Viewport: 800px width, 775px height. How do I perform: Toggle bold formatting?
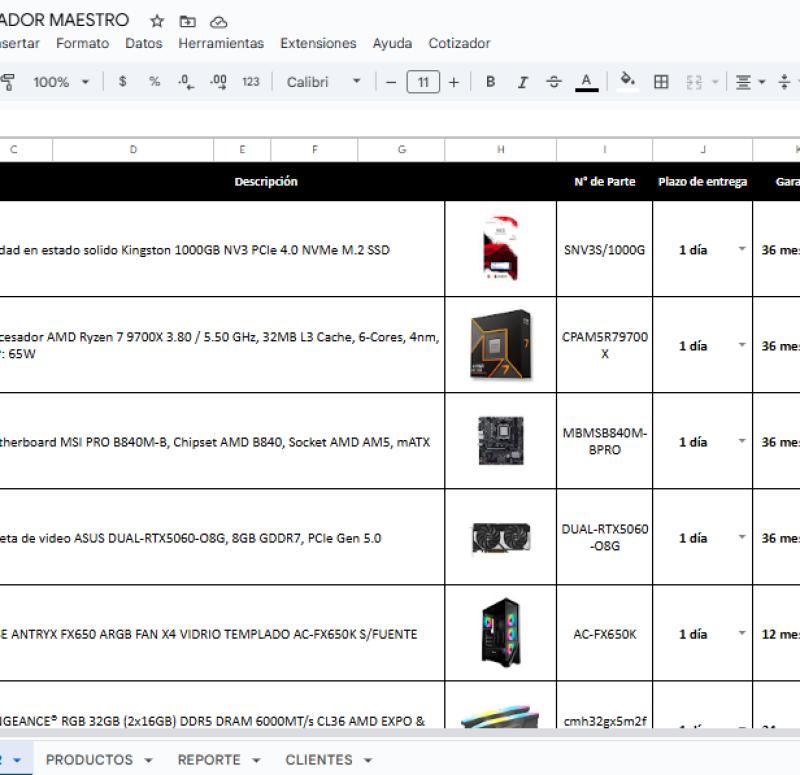(x=490, y=82)
